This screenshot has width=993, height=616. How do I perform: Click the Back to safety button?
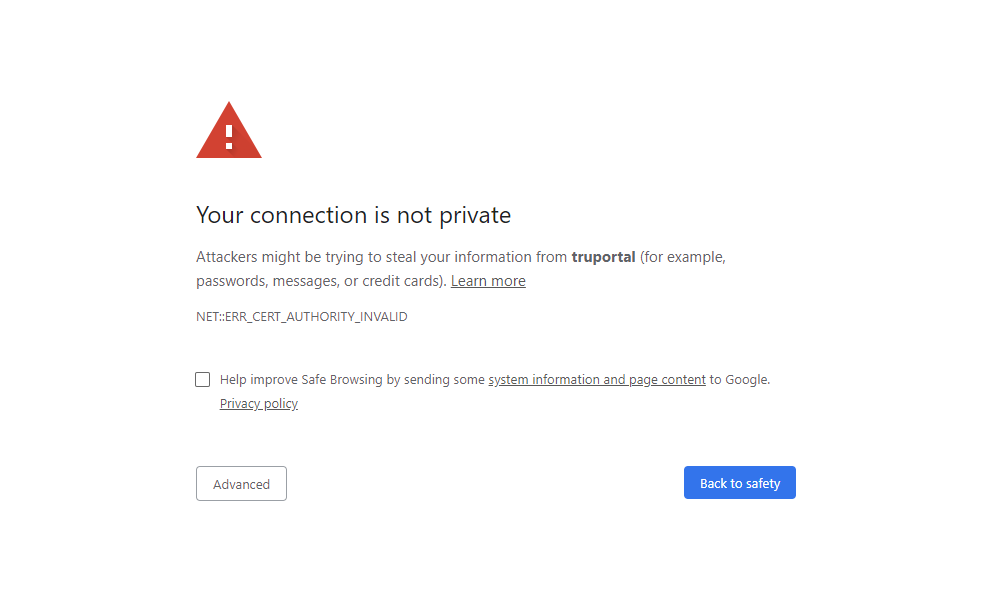pos(739,483)
